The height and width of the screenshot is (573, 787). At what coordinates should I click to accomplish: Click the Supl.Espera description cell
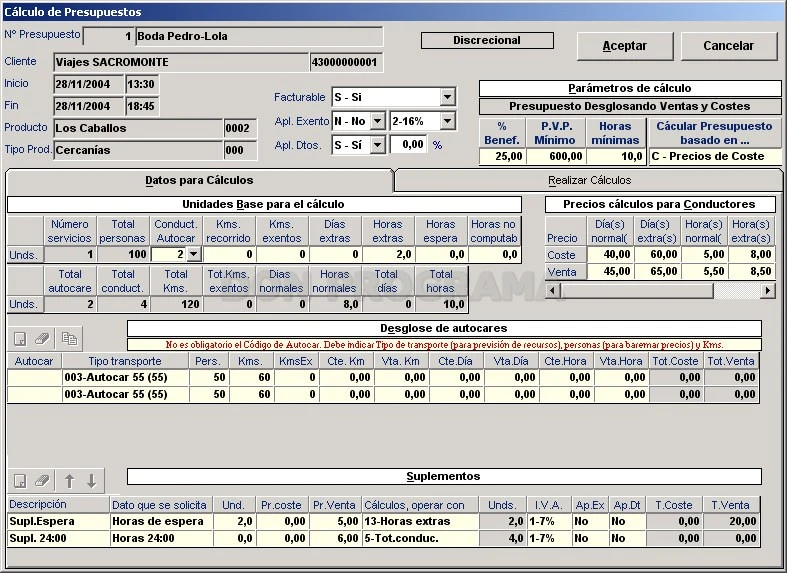[x=58, y=521]
